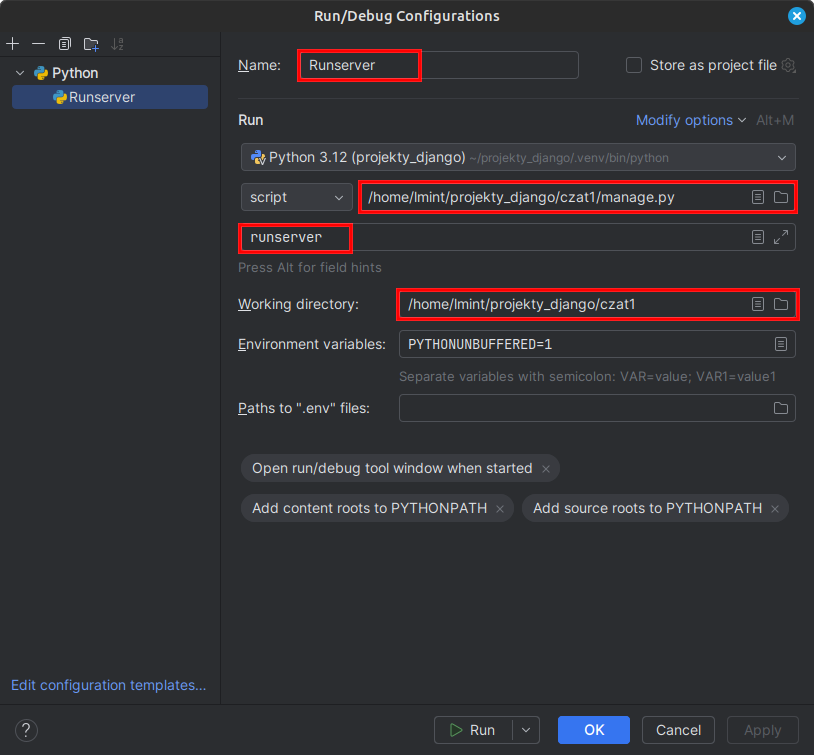The image size is (814, 755).
Task: Browse for .env files folder
Action: pos(781,408)
